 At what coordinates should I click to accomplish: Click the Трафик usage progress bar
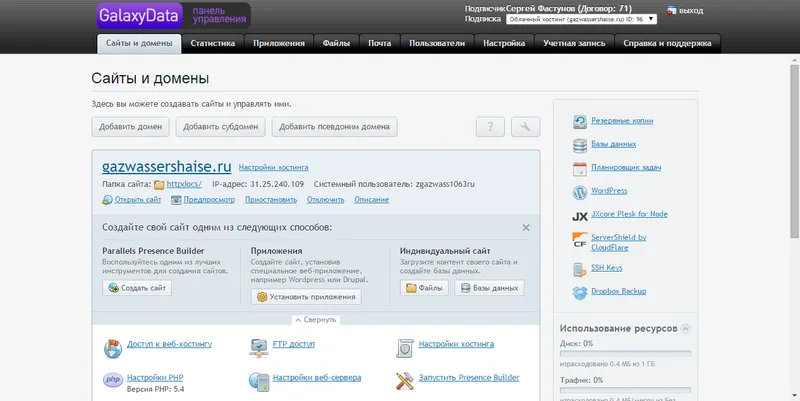coord(626,390)
